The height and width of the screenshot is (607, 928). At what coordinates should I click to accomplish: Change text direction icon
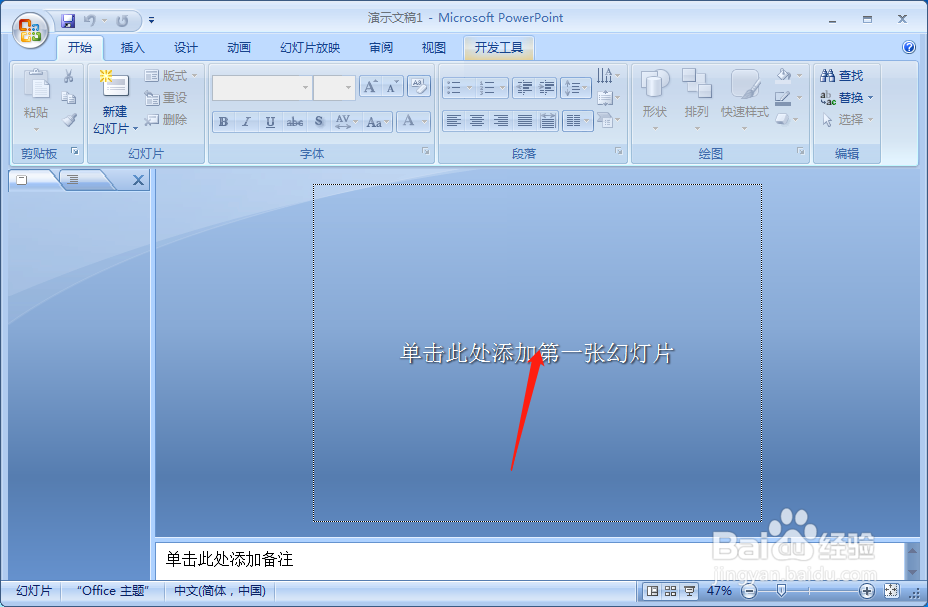click(608, 75)
